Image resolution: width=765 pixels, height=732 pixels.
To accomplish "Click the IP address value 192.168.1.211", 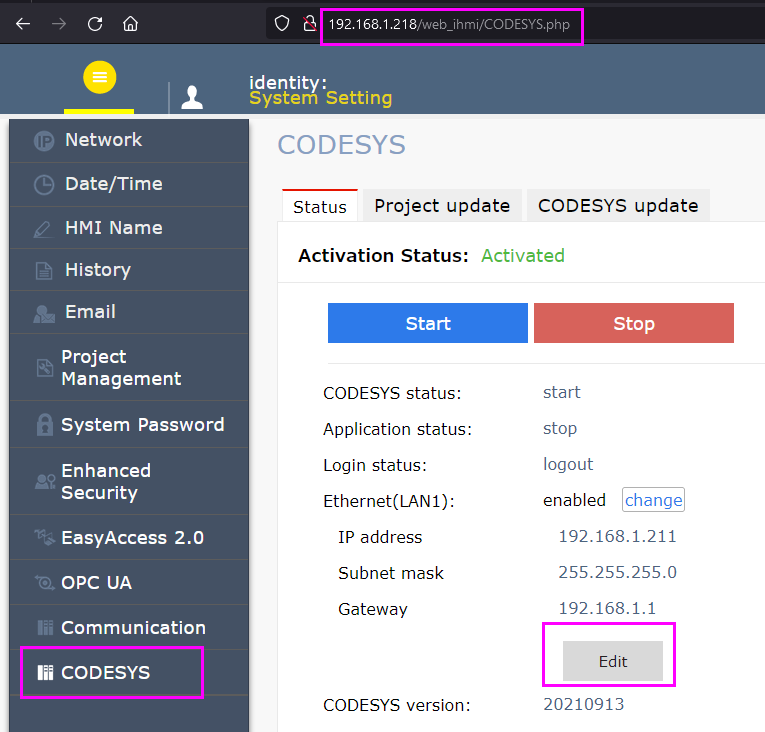I will tap(618, 536).
